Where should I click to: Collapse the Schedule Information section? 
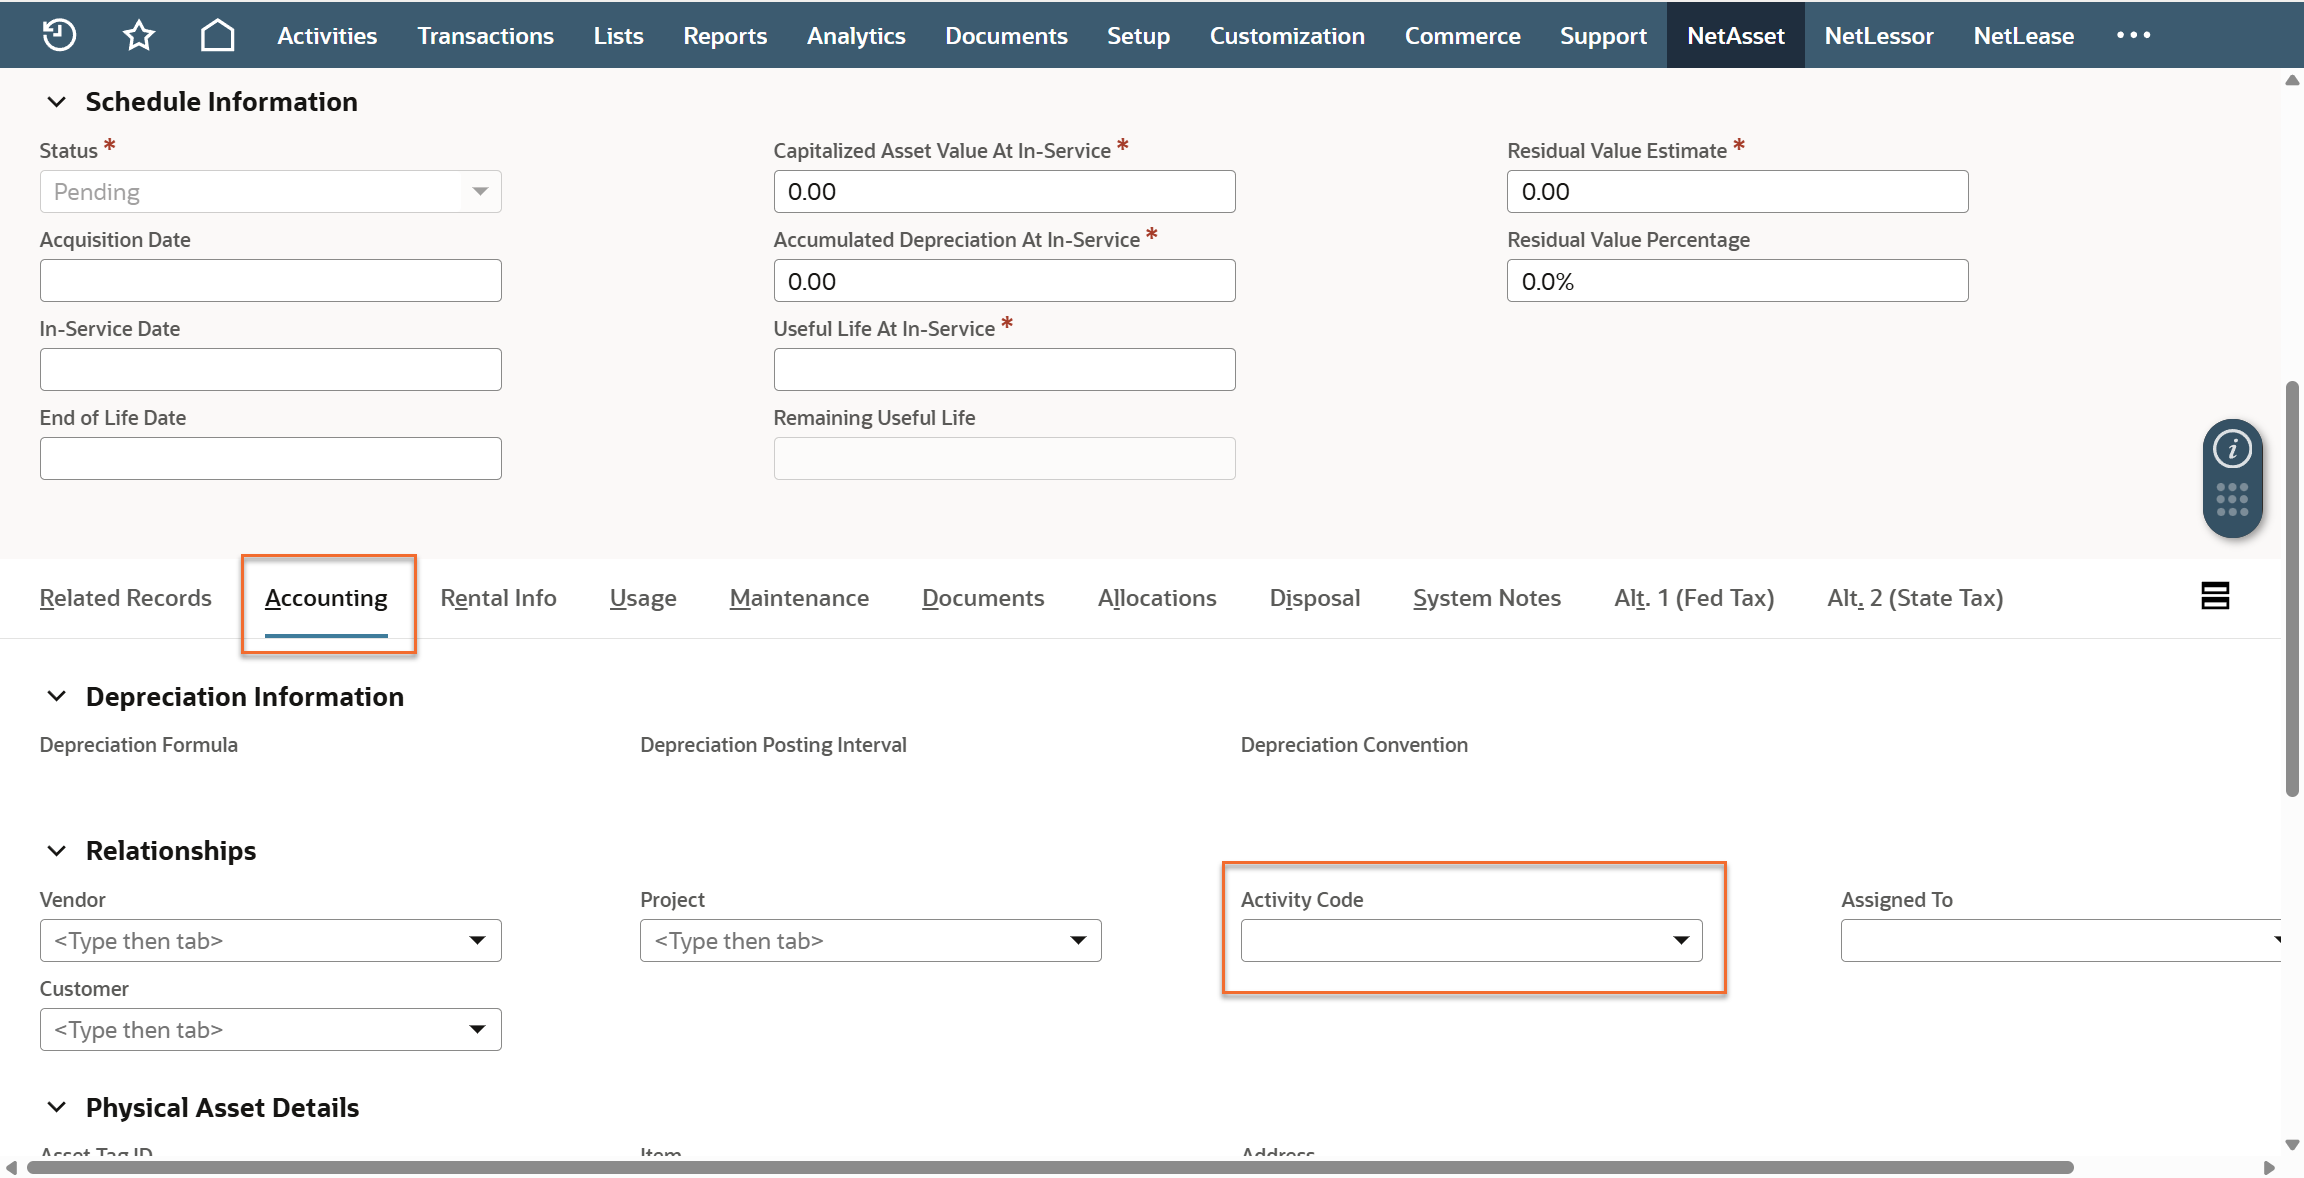coord(57,102)
